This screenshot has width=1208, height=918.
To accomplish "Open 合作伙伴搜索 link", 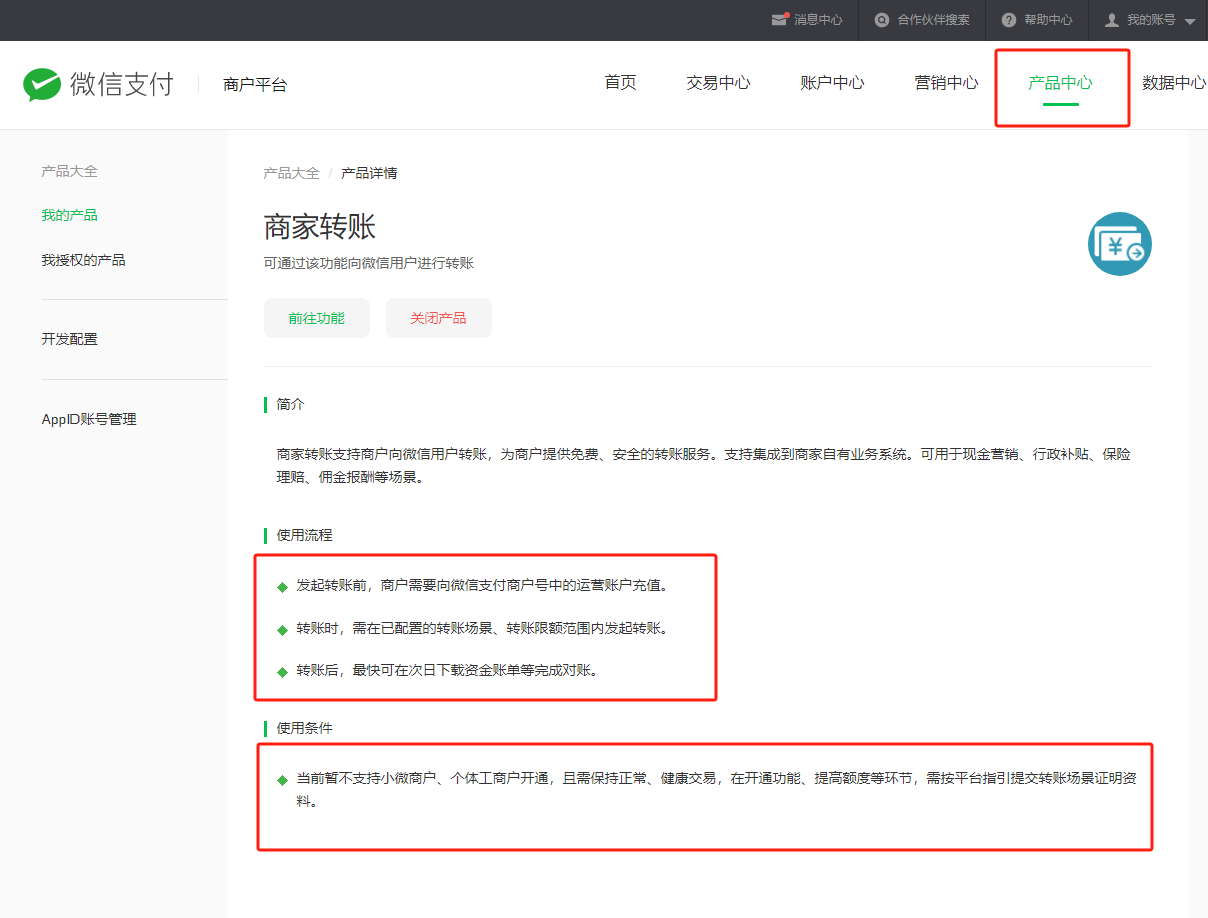I will [x=933, y=20].
